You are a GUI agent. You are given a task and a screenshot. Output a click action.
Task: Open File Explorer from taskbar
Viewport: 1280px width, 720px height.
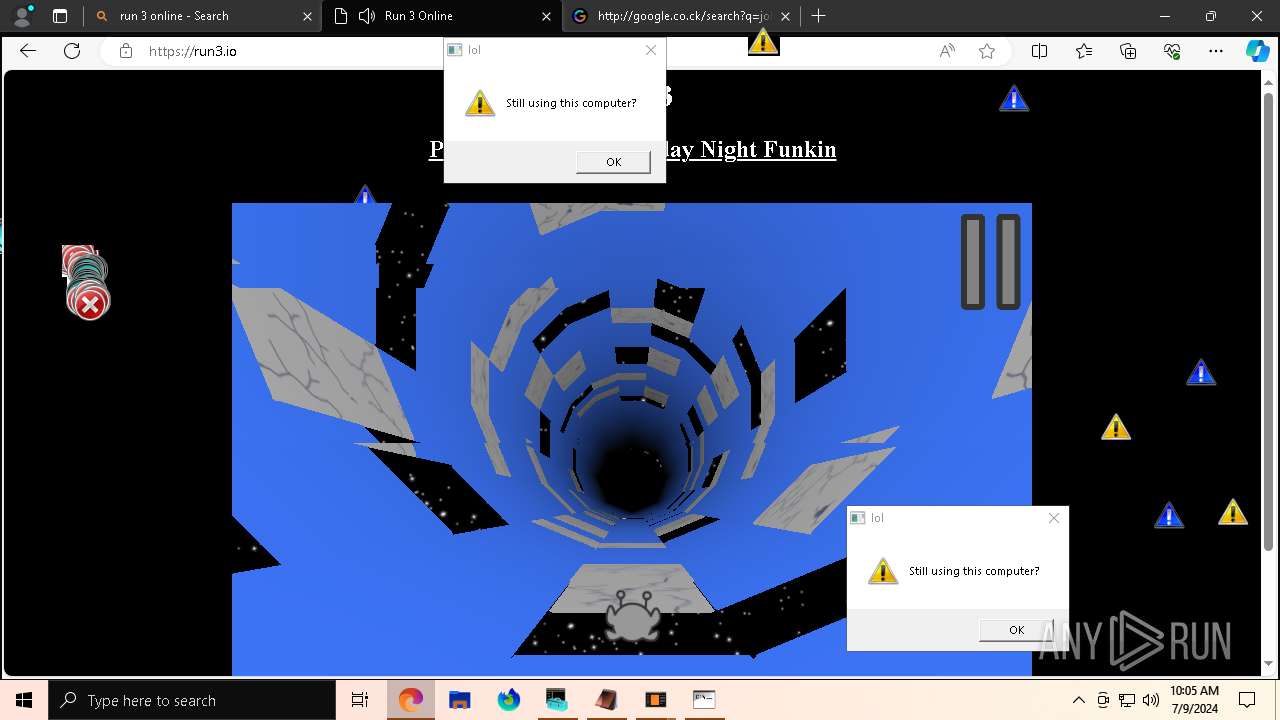point(460,700)
